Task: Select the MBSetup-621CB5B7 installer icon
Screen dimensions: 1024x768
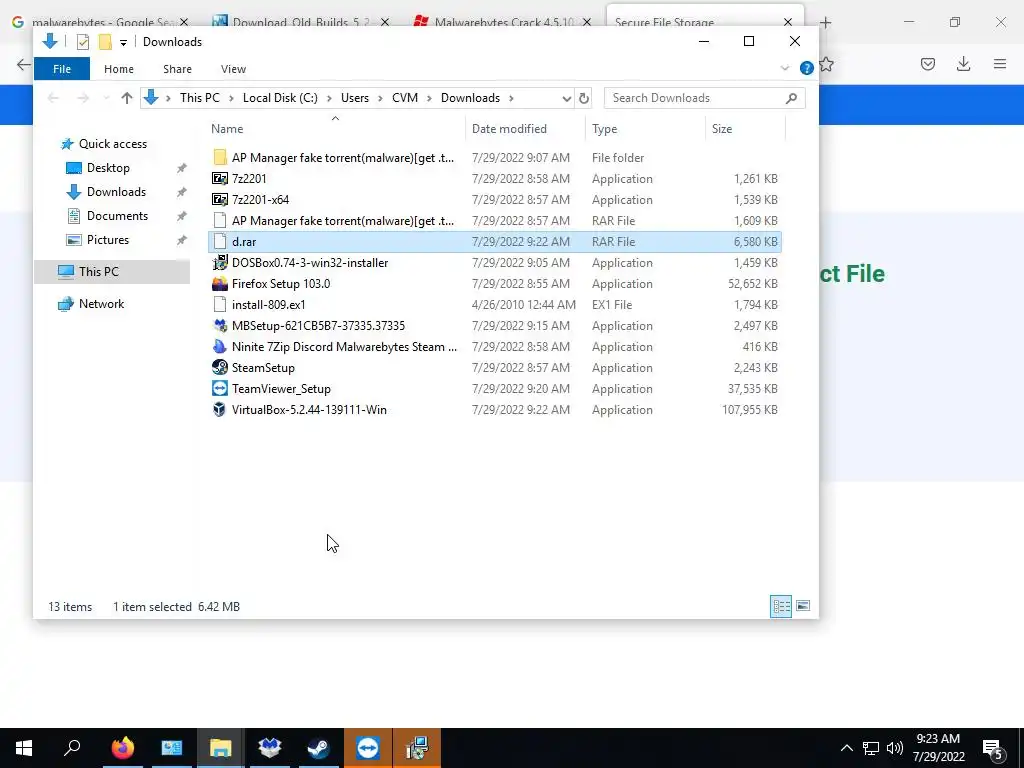Action: [x=220, y=325]
